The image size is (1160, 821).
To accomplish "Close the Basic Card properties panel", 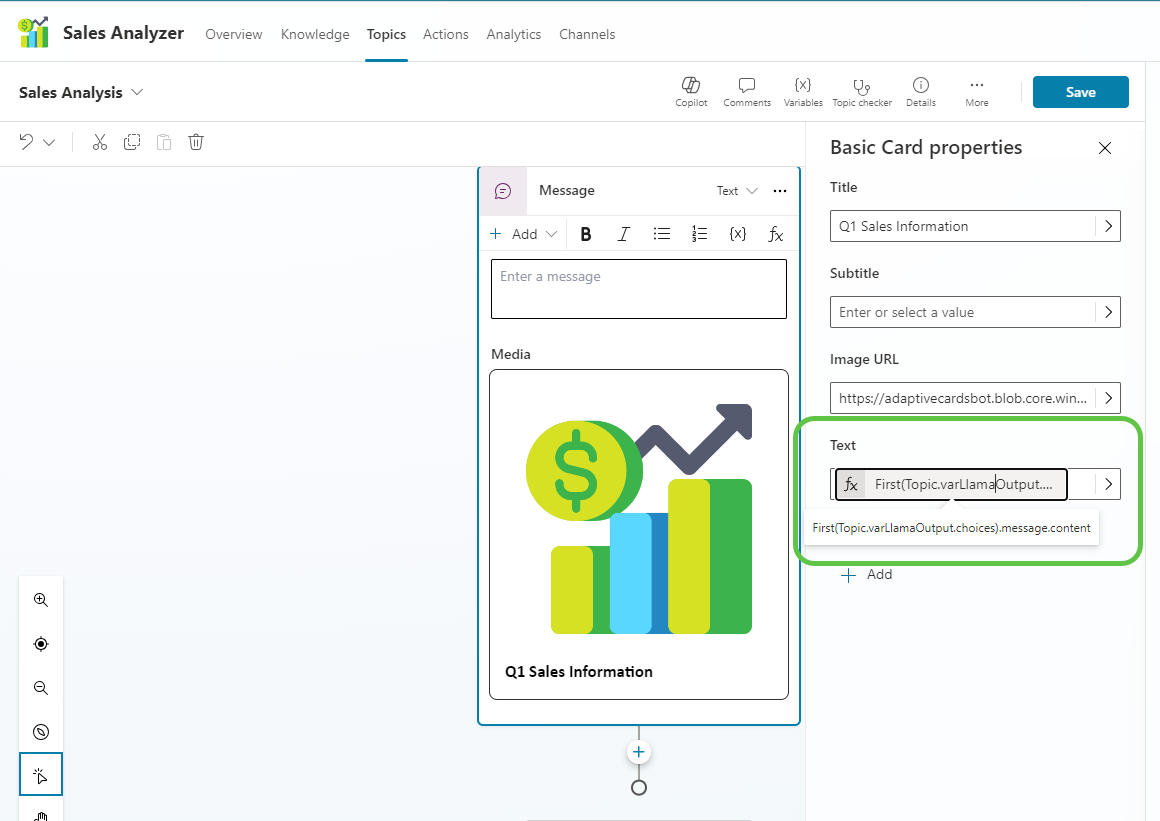I will pos(1105,148).
